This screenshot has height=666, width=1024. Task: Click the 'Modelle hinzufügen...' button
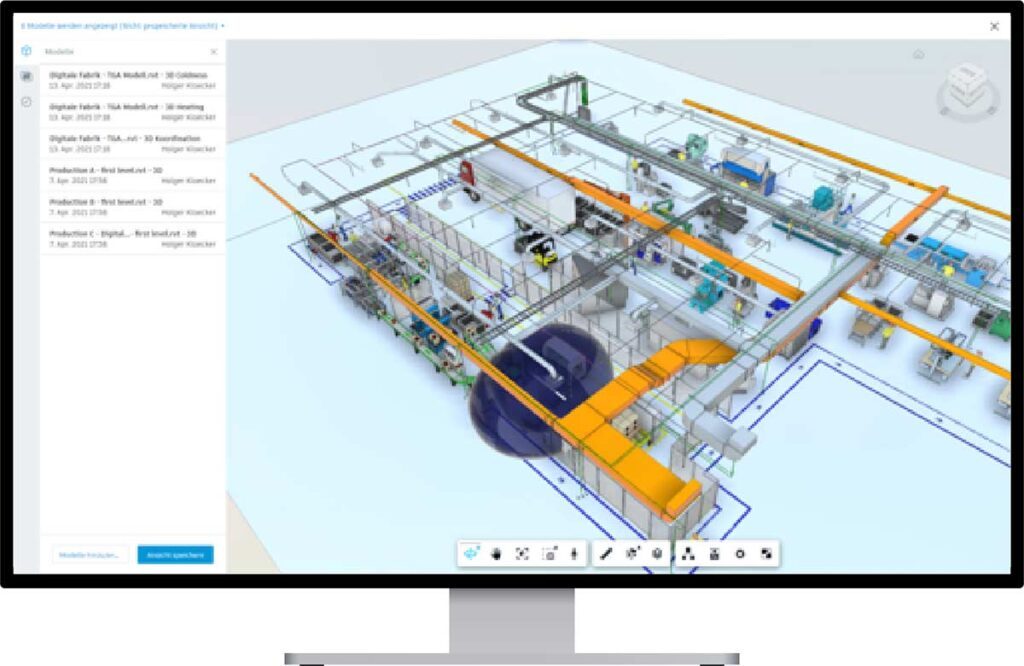(90, 555)
